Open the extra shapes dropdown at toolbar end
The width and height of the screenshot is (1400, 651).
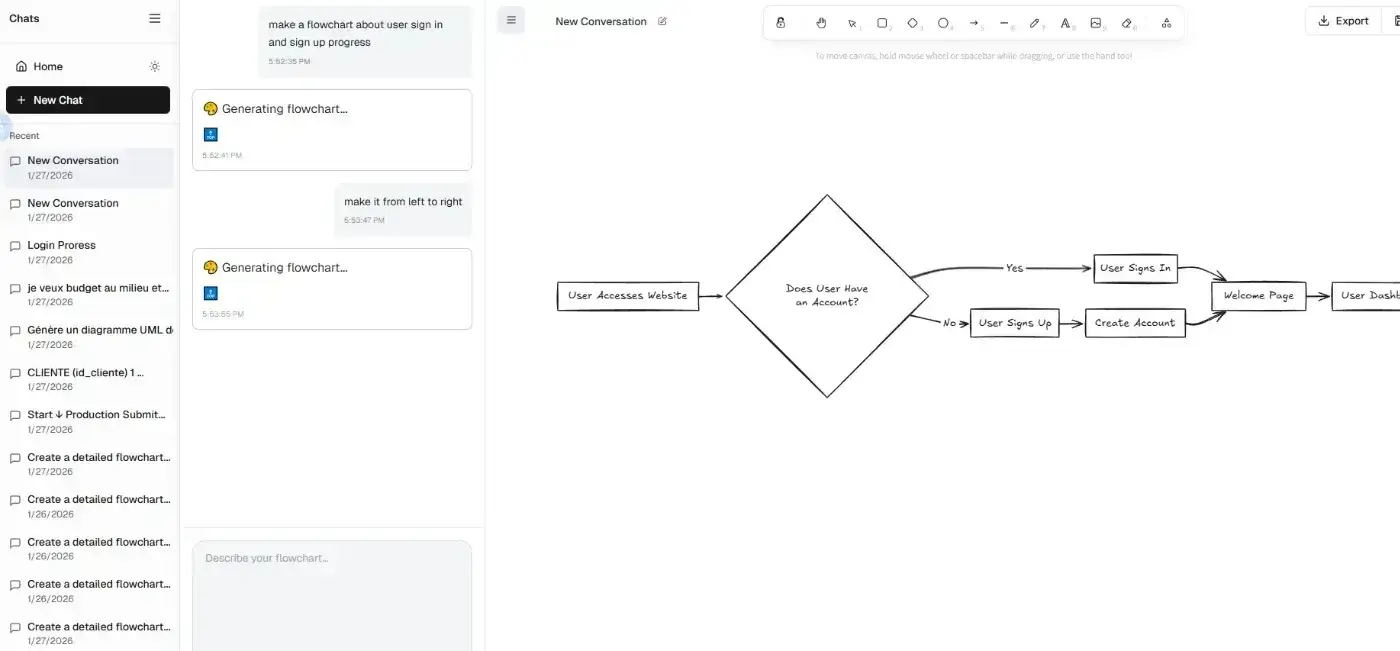tap(1165, 22)
